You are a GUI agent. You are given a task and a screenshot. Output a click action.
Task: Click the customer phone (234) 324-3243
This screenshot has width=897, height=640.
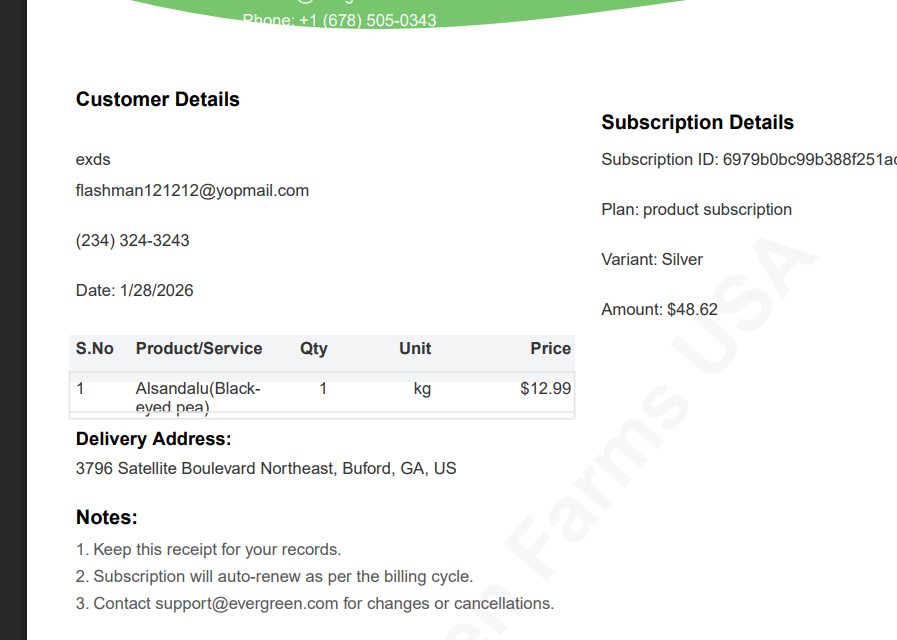pyautogui.click(x=132, y=240)
